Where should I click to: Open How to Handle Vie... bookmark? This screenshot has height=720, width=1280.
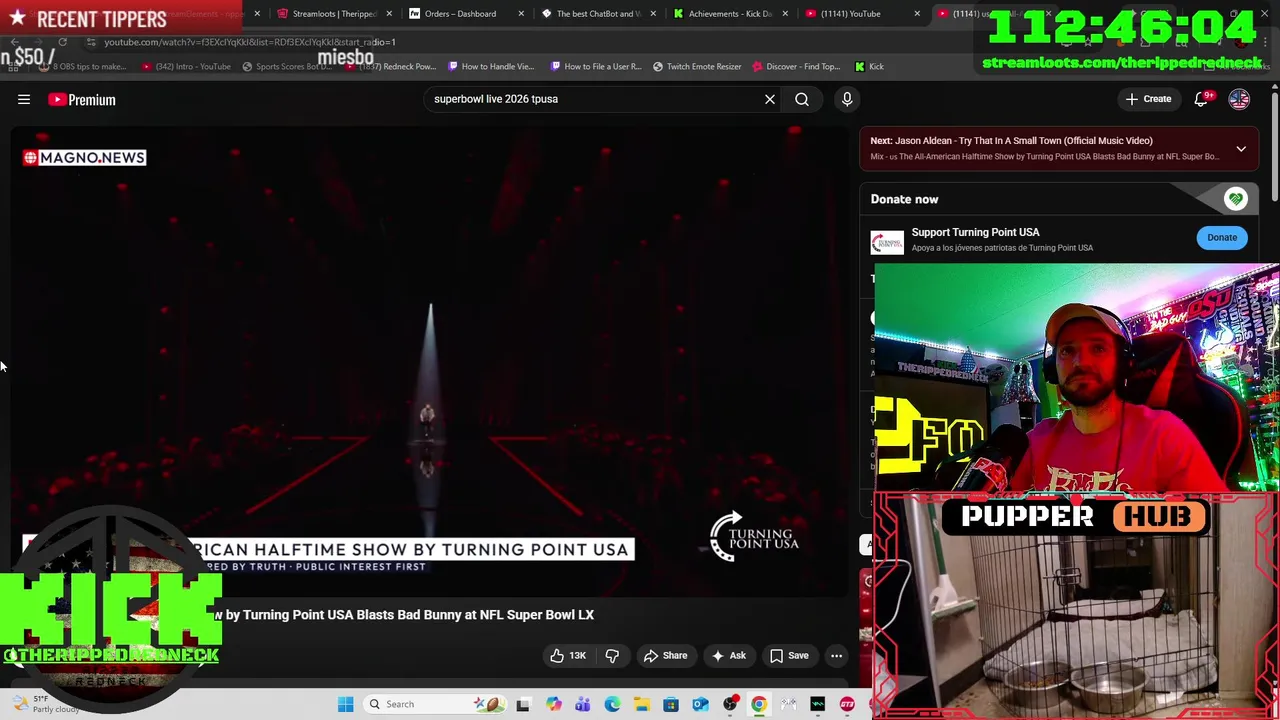pos(491,66)
